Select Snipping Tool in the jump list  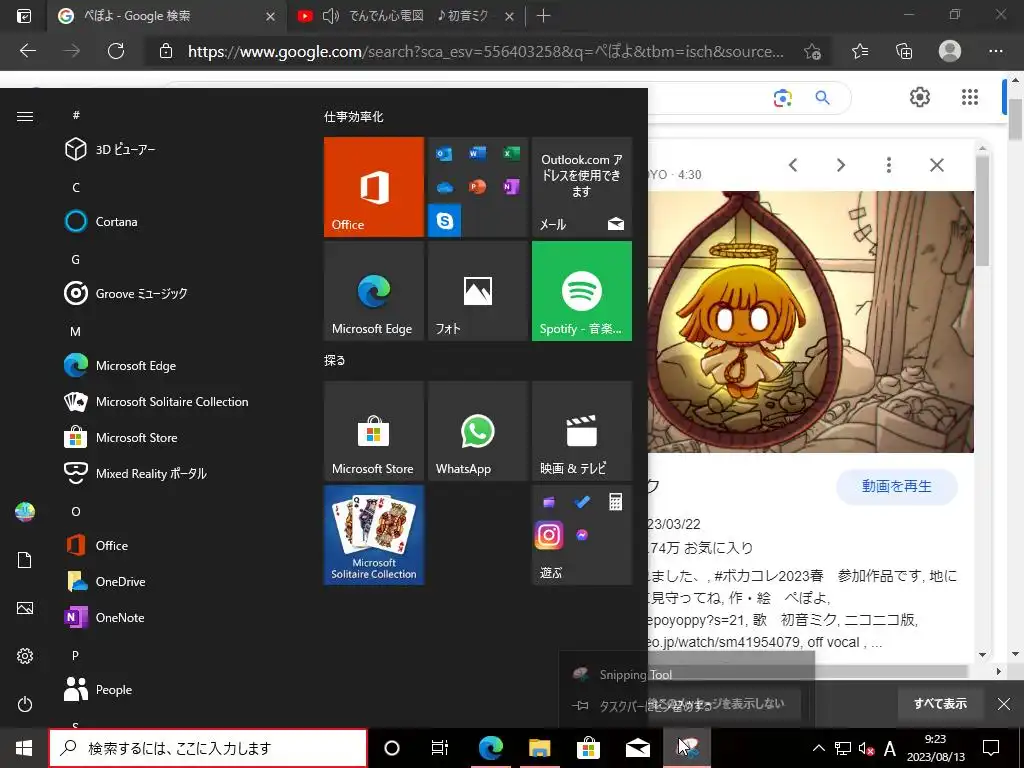(687, 675)
